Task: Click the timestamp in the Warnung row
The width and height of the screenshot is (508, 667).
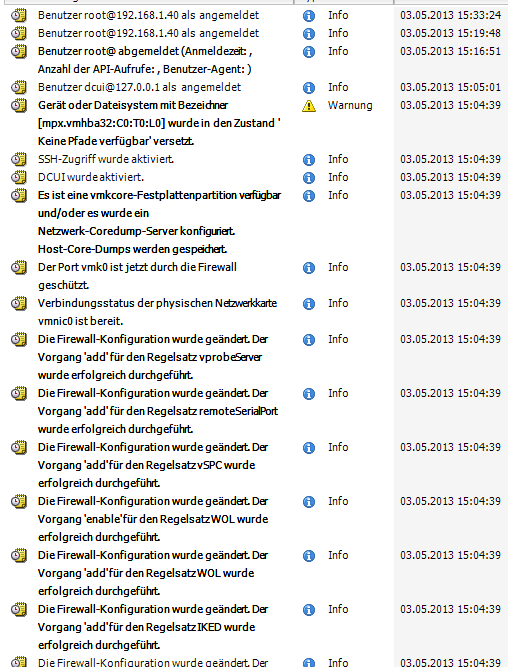Action: coord(450,105)
